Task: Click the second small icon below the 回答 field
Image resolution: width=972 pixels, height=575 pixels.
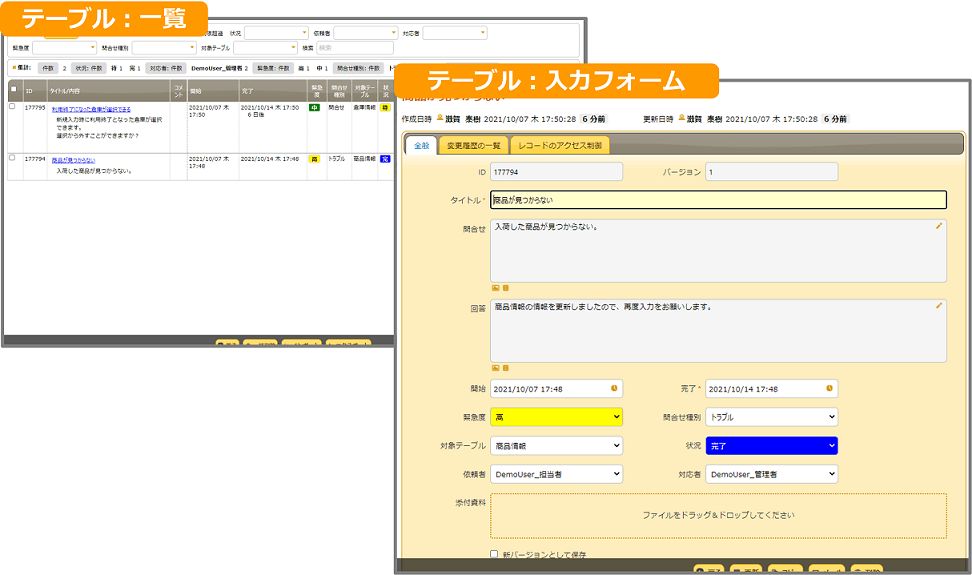Action: tap(506, 368)
